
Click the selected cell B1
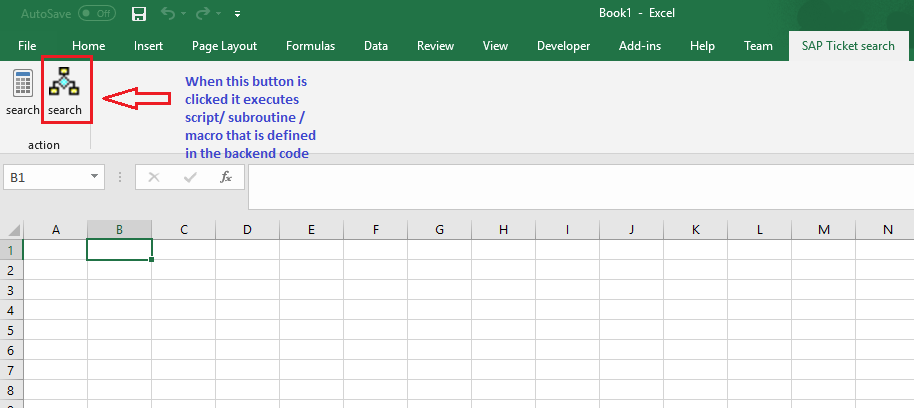pos(119,249)
